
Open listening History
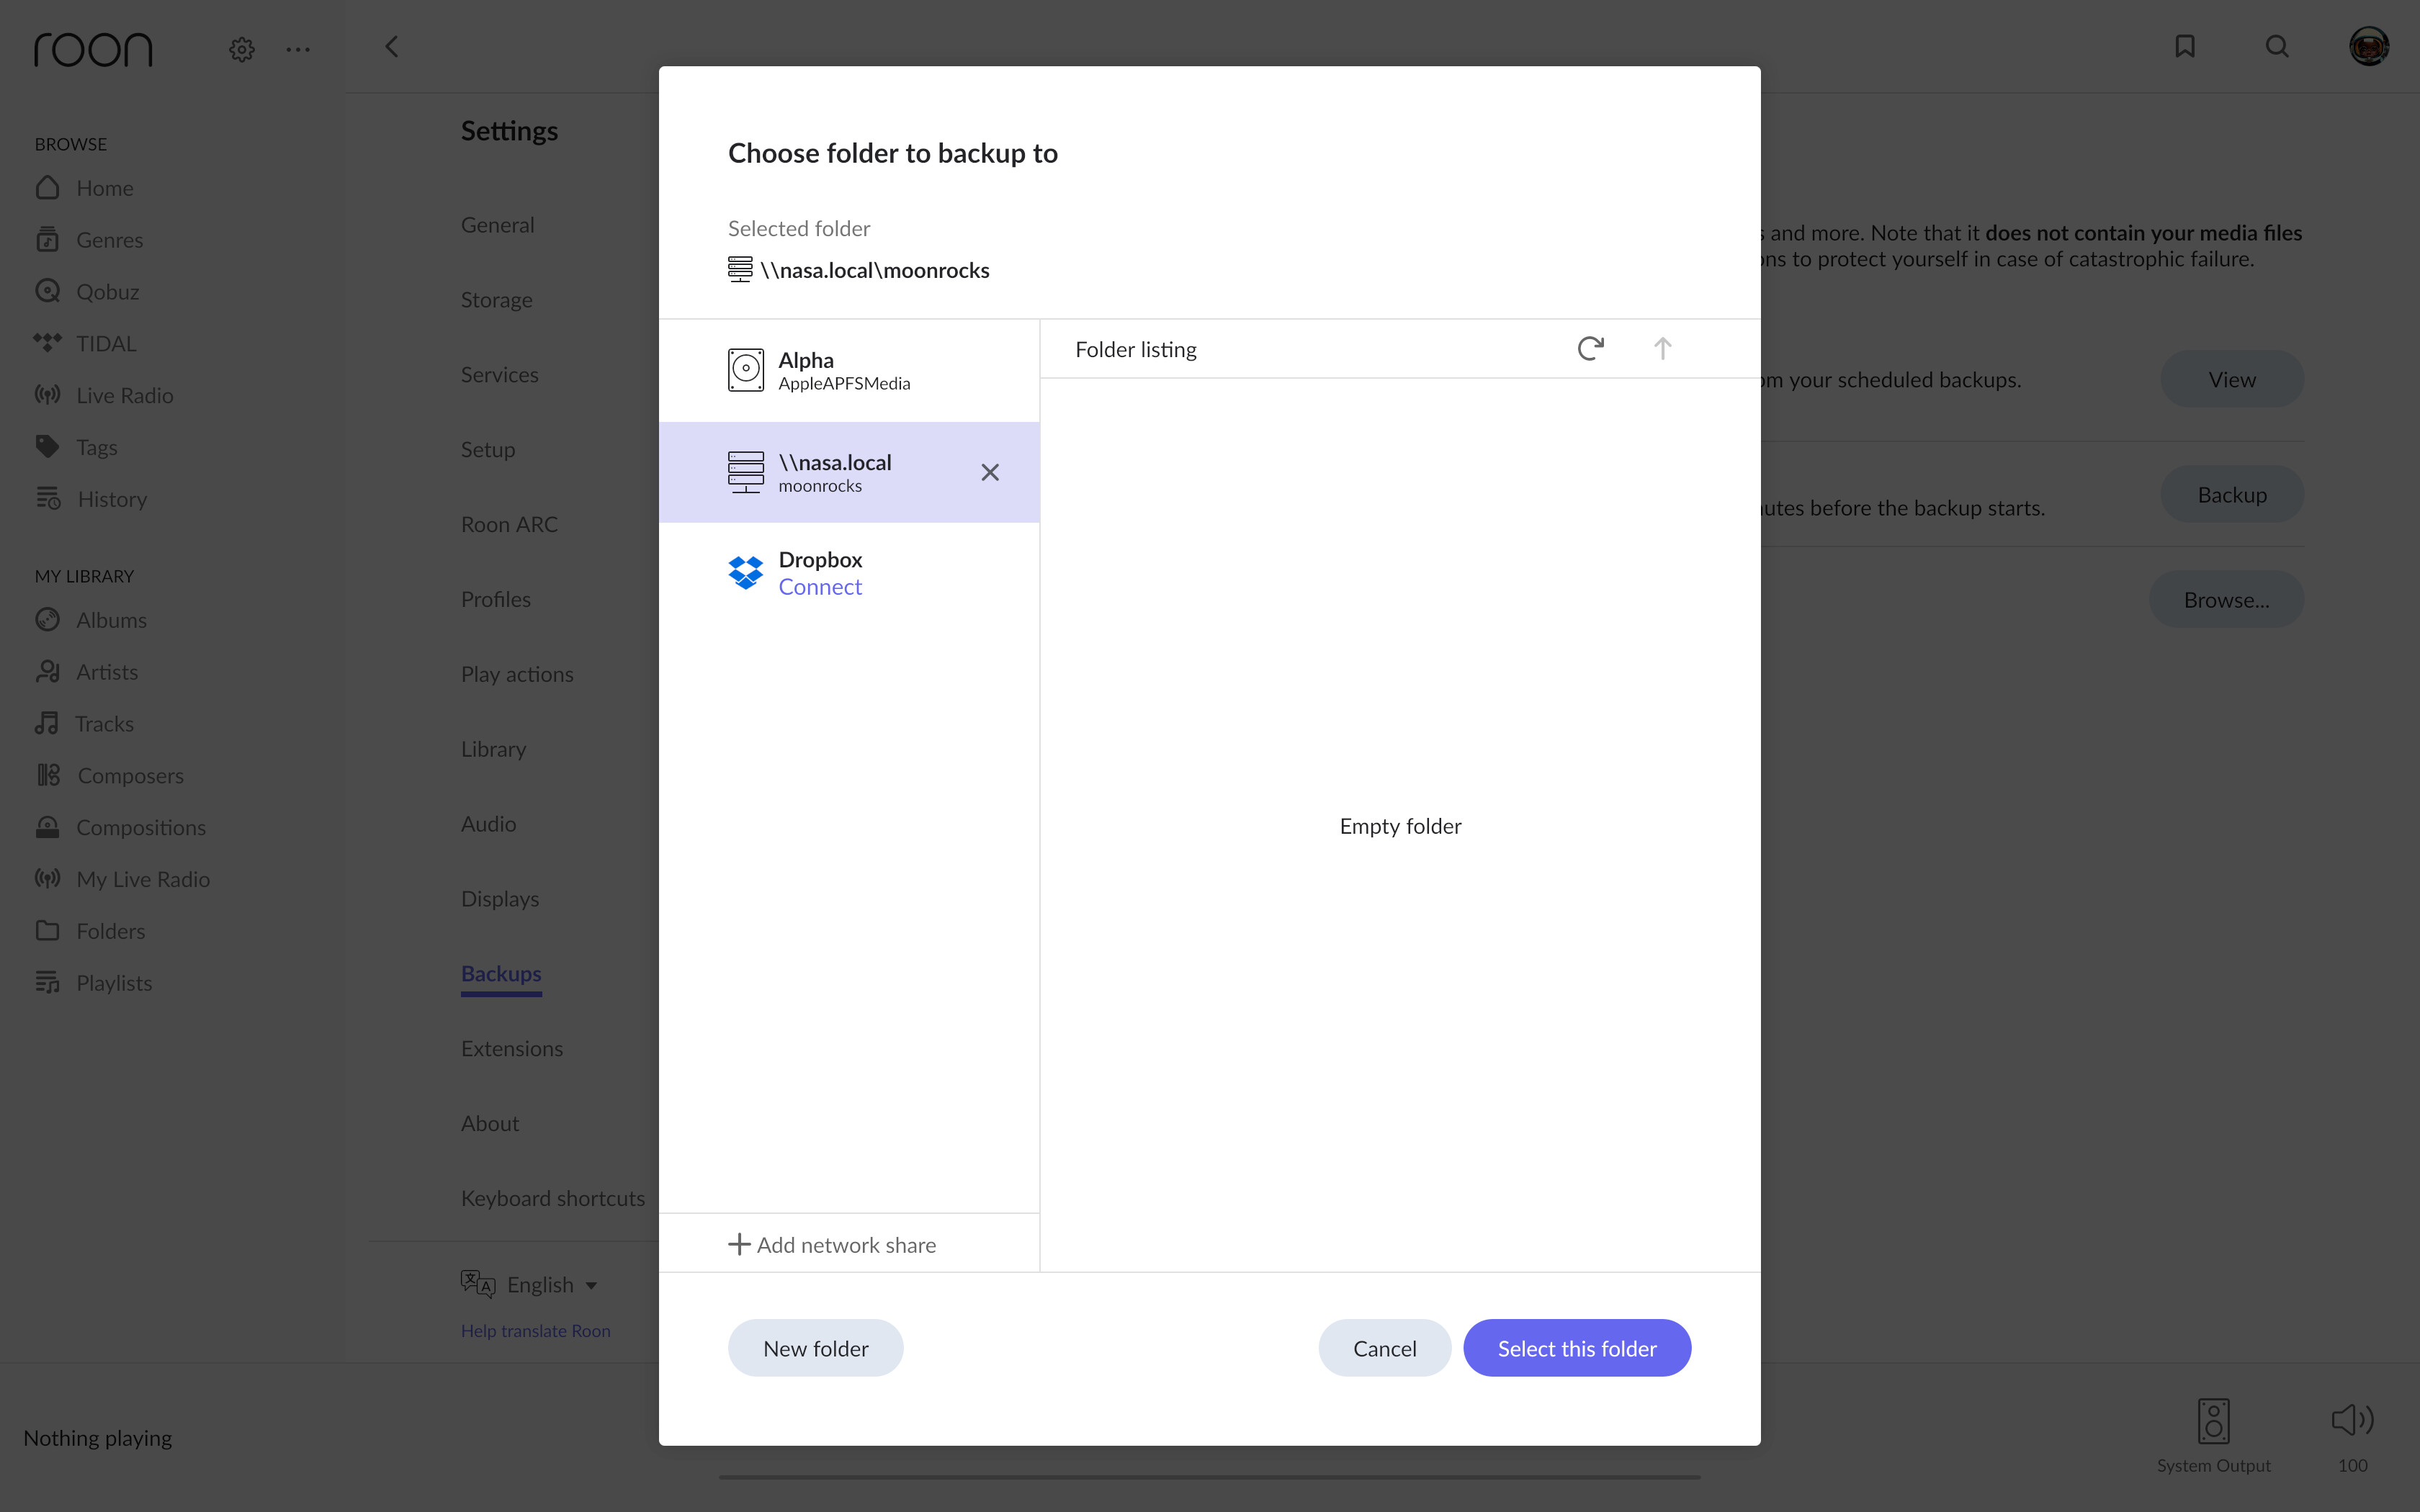91,499
